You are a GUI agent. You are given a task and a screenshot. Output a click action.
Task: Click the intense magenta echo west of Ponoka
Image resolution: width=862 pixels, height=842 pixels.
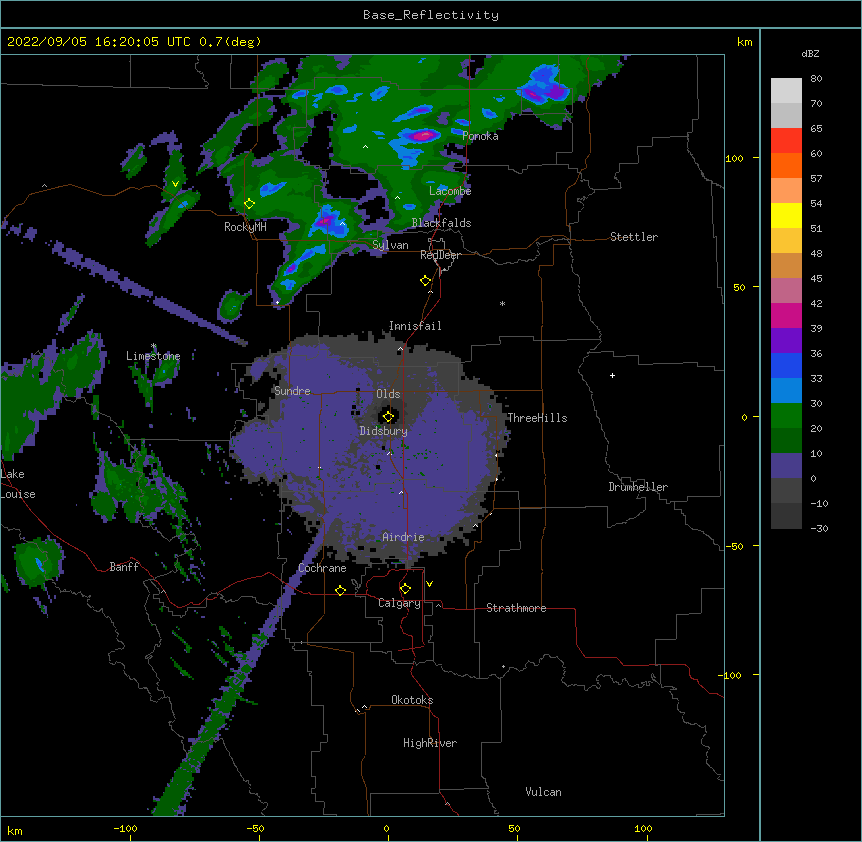(423, 135)
